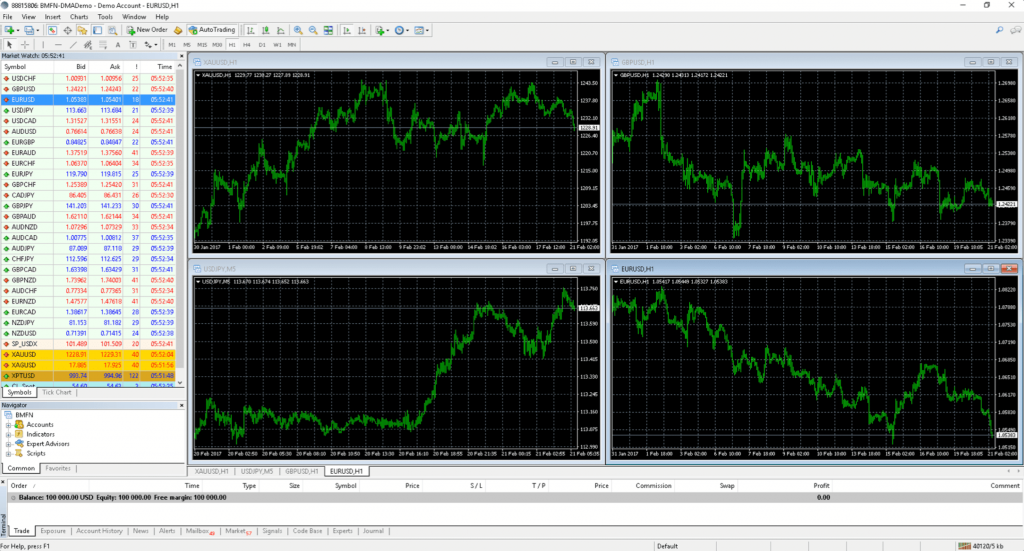Screen dimensions: 1024x551
Task: Enable chart auto scroll icon
Action: pyautogui.click(x=347, y=30)
